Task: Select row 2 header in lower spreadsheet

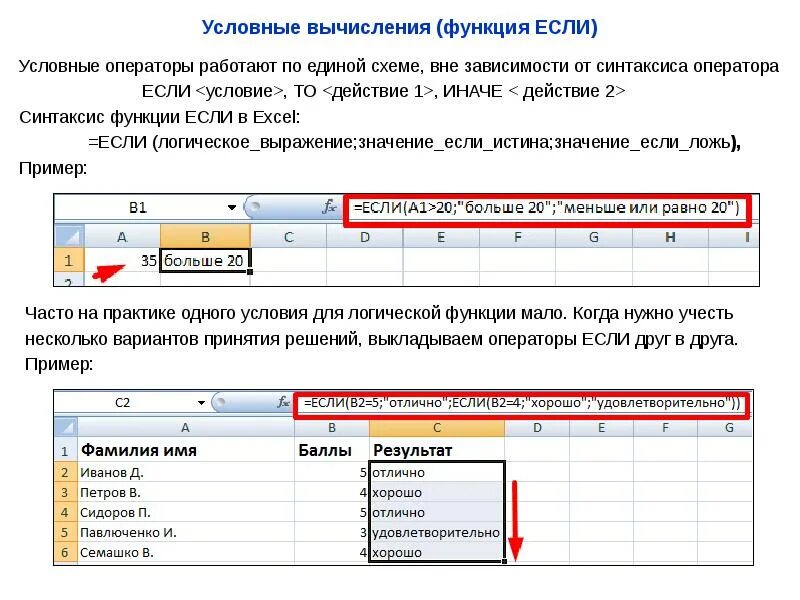Action: pos(66,472)
